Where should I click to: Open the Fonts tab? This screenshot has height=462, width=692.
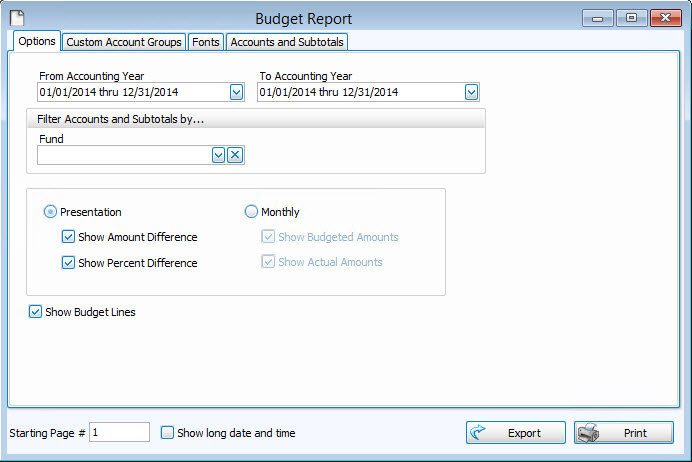(206, 42)
